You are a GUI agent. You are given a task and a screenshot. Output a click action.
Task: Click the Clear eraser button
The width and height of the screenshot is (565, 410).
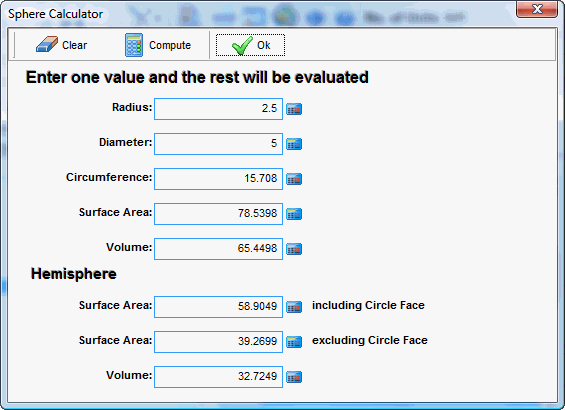pyautogui.click(x=62, y=45)
